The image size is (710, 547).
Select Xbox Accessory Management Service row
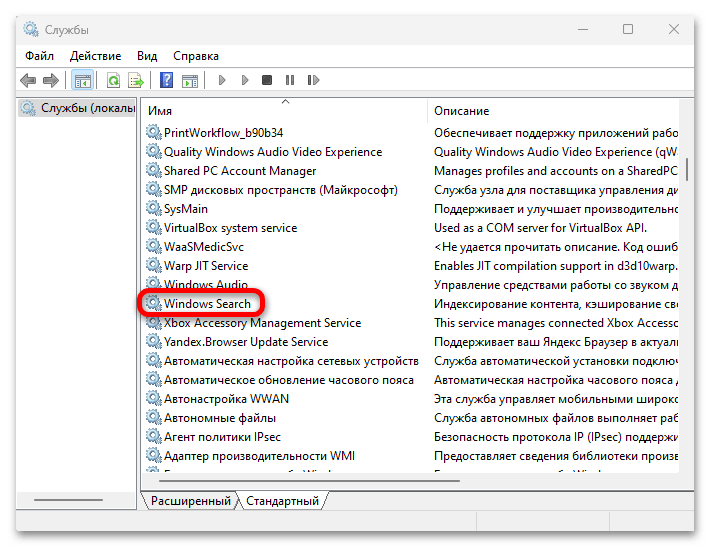click(x=263, y=323)
